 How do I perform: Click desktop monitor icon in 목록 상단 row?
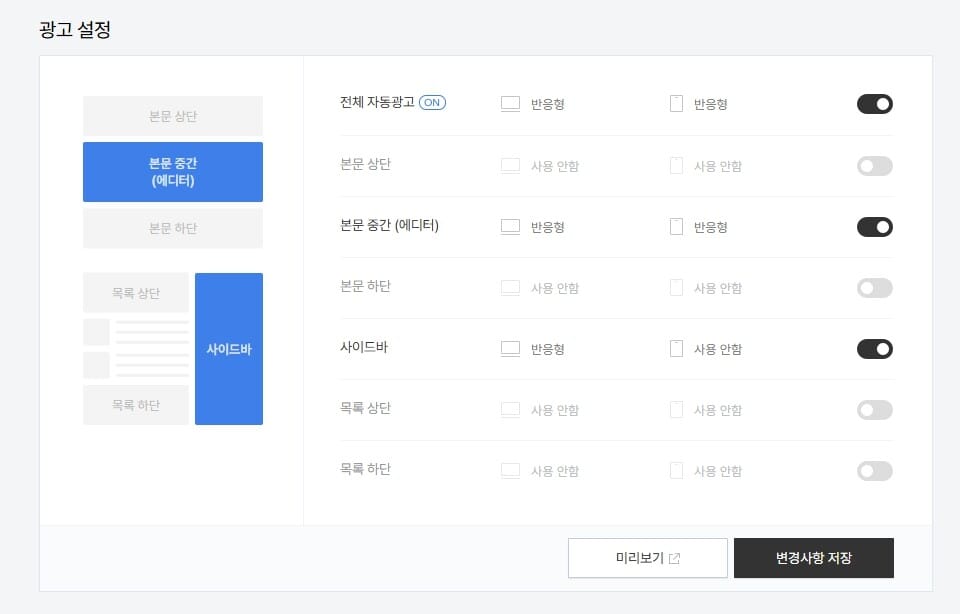coord(510,410)
